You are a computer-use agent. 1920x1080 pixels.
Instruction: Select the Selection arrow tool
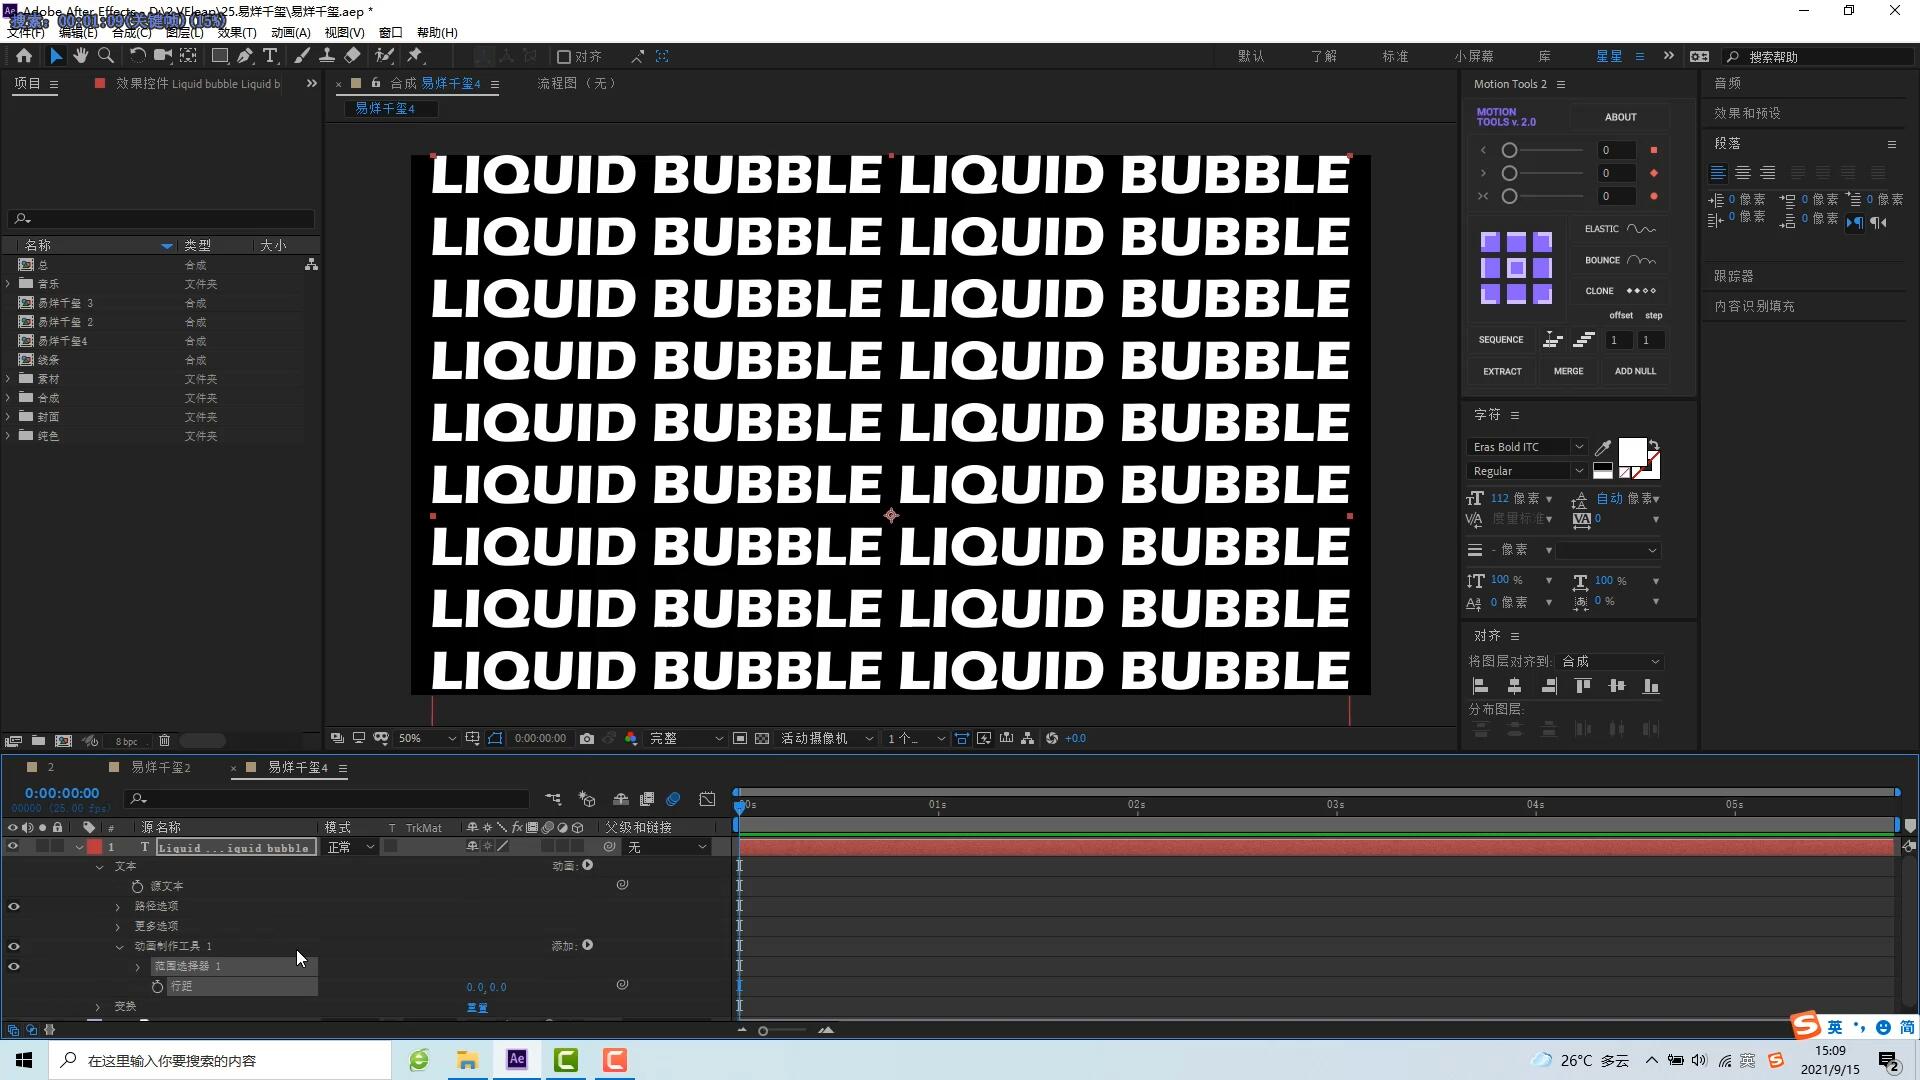click(56, 56)
